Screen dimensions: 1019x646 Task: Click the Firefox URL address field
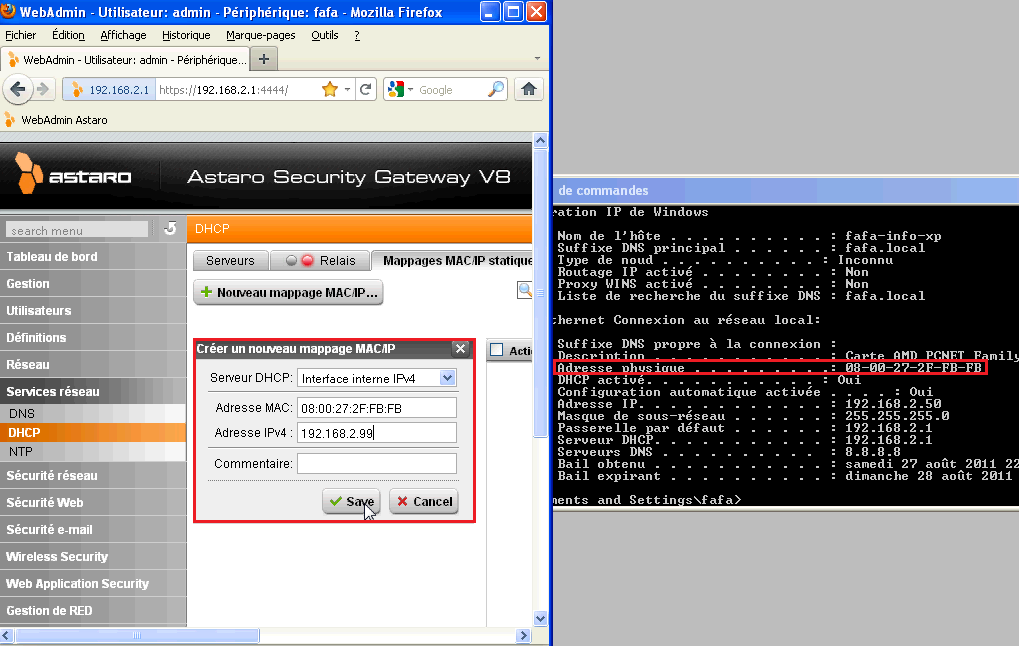click(x=238, y=90)
